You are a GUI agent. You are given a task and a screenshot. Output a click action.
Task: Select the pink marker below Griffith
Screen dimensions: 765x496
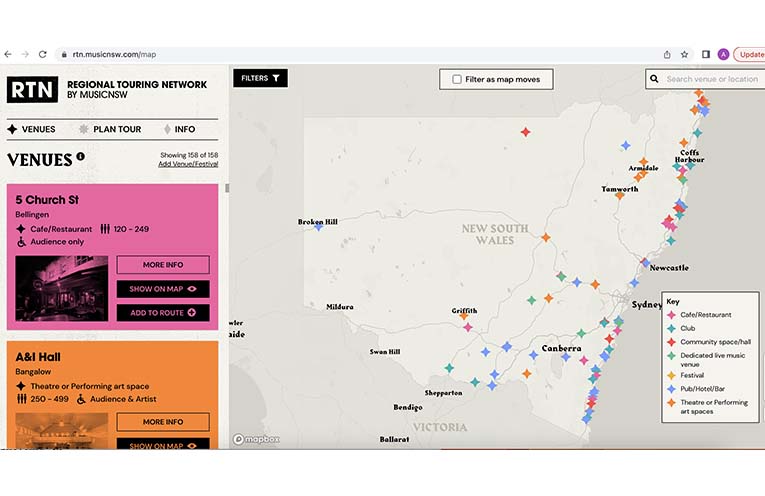468,326
